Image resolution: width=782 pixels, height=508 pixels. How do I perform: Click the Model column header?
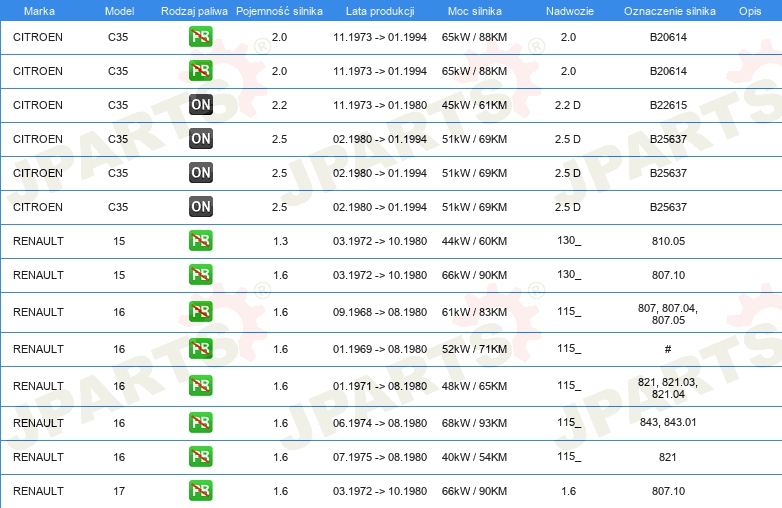coord(119,11)
